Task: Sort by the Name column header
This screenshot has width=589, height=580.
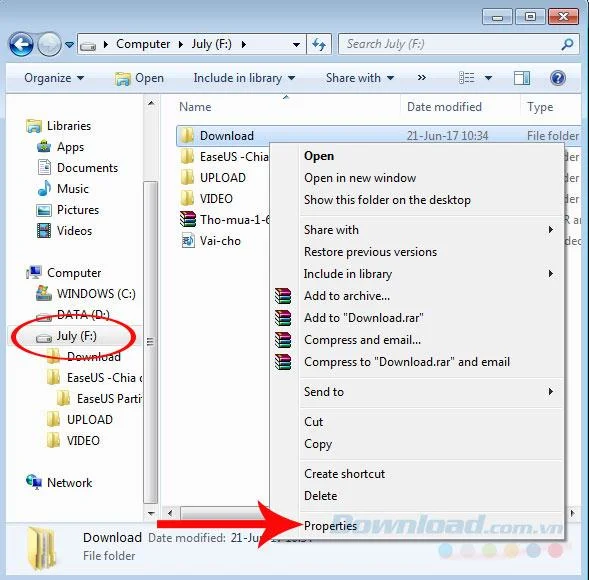Action: [195, 107]
